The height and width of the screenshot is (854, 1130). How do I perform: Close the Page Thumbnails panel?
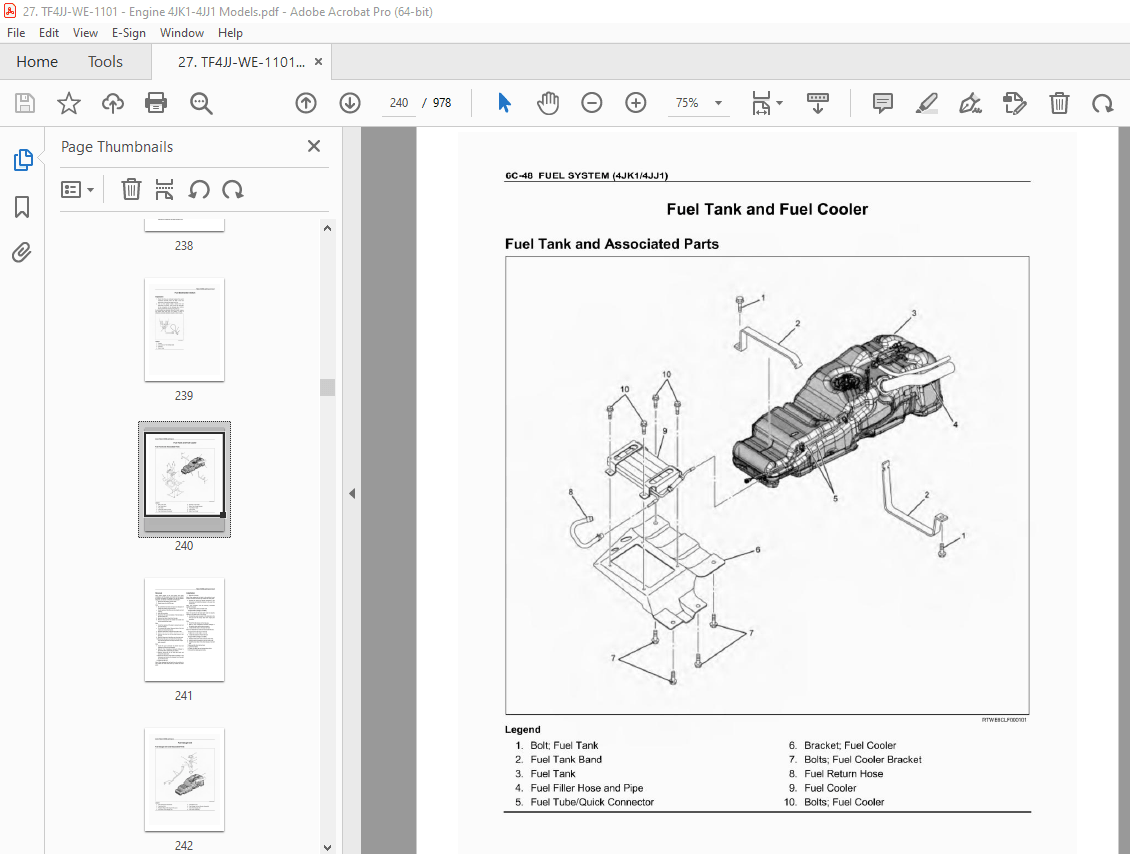pyautogui.click(x=314, y=147)
